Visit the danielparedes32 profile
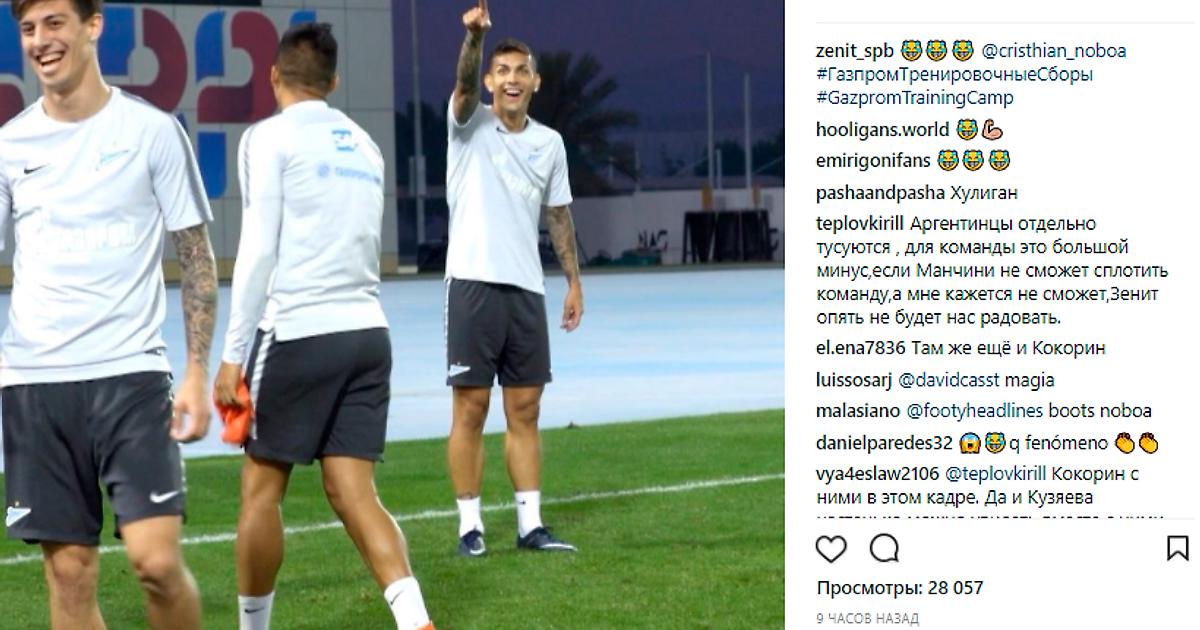 click(x=884, y=442)
